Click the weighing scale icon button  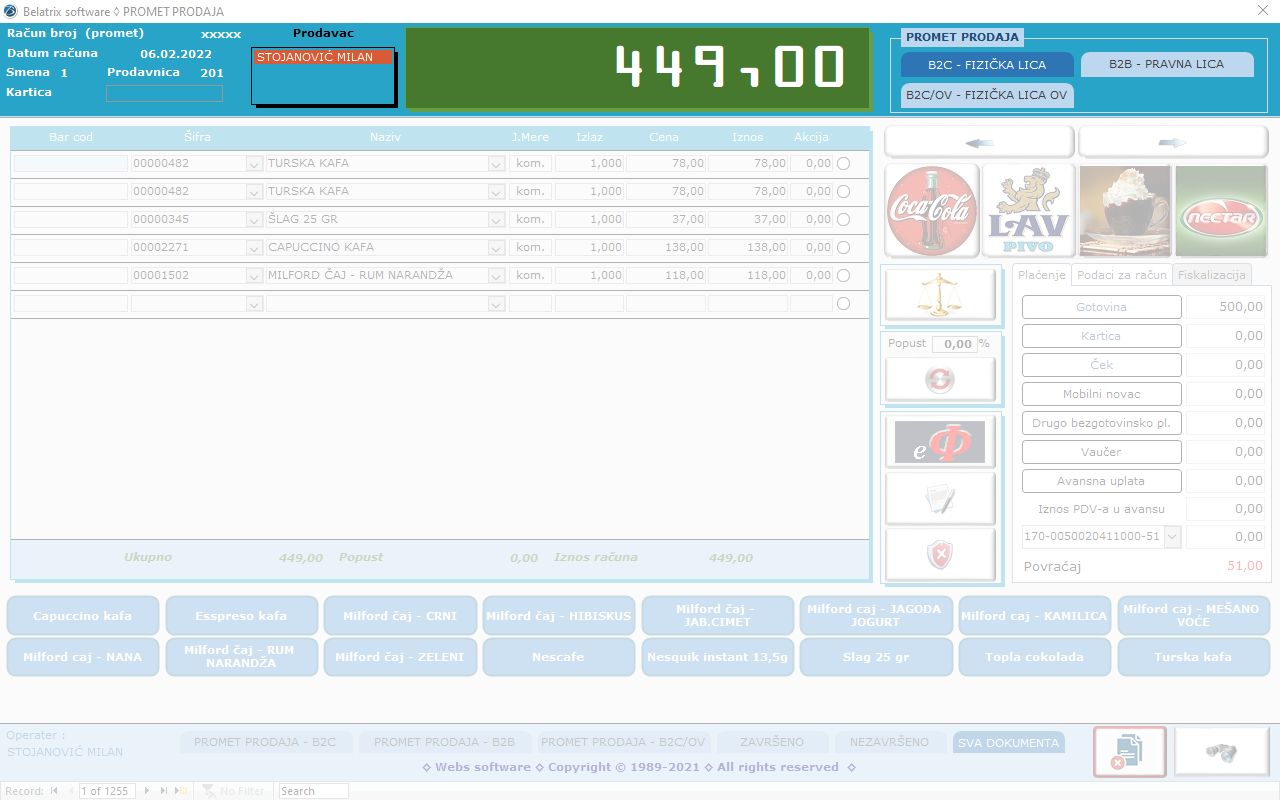pos(940,295)
